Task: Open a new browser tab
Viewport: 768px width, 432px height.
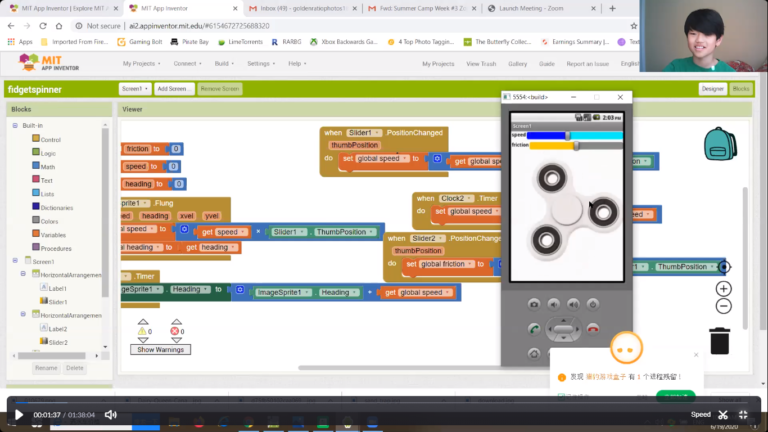Action: coord(612,8)
